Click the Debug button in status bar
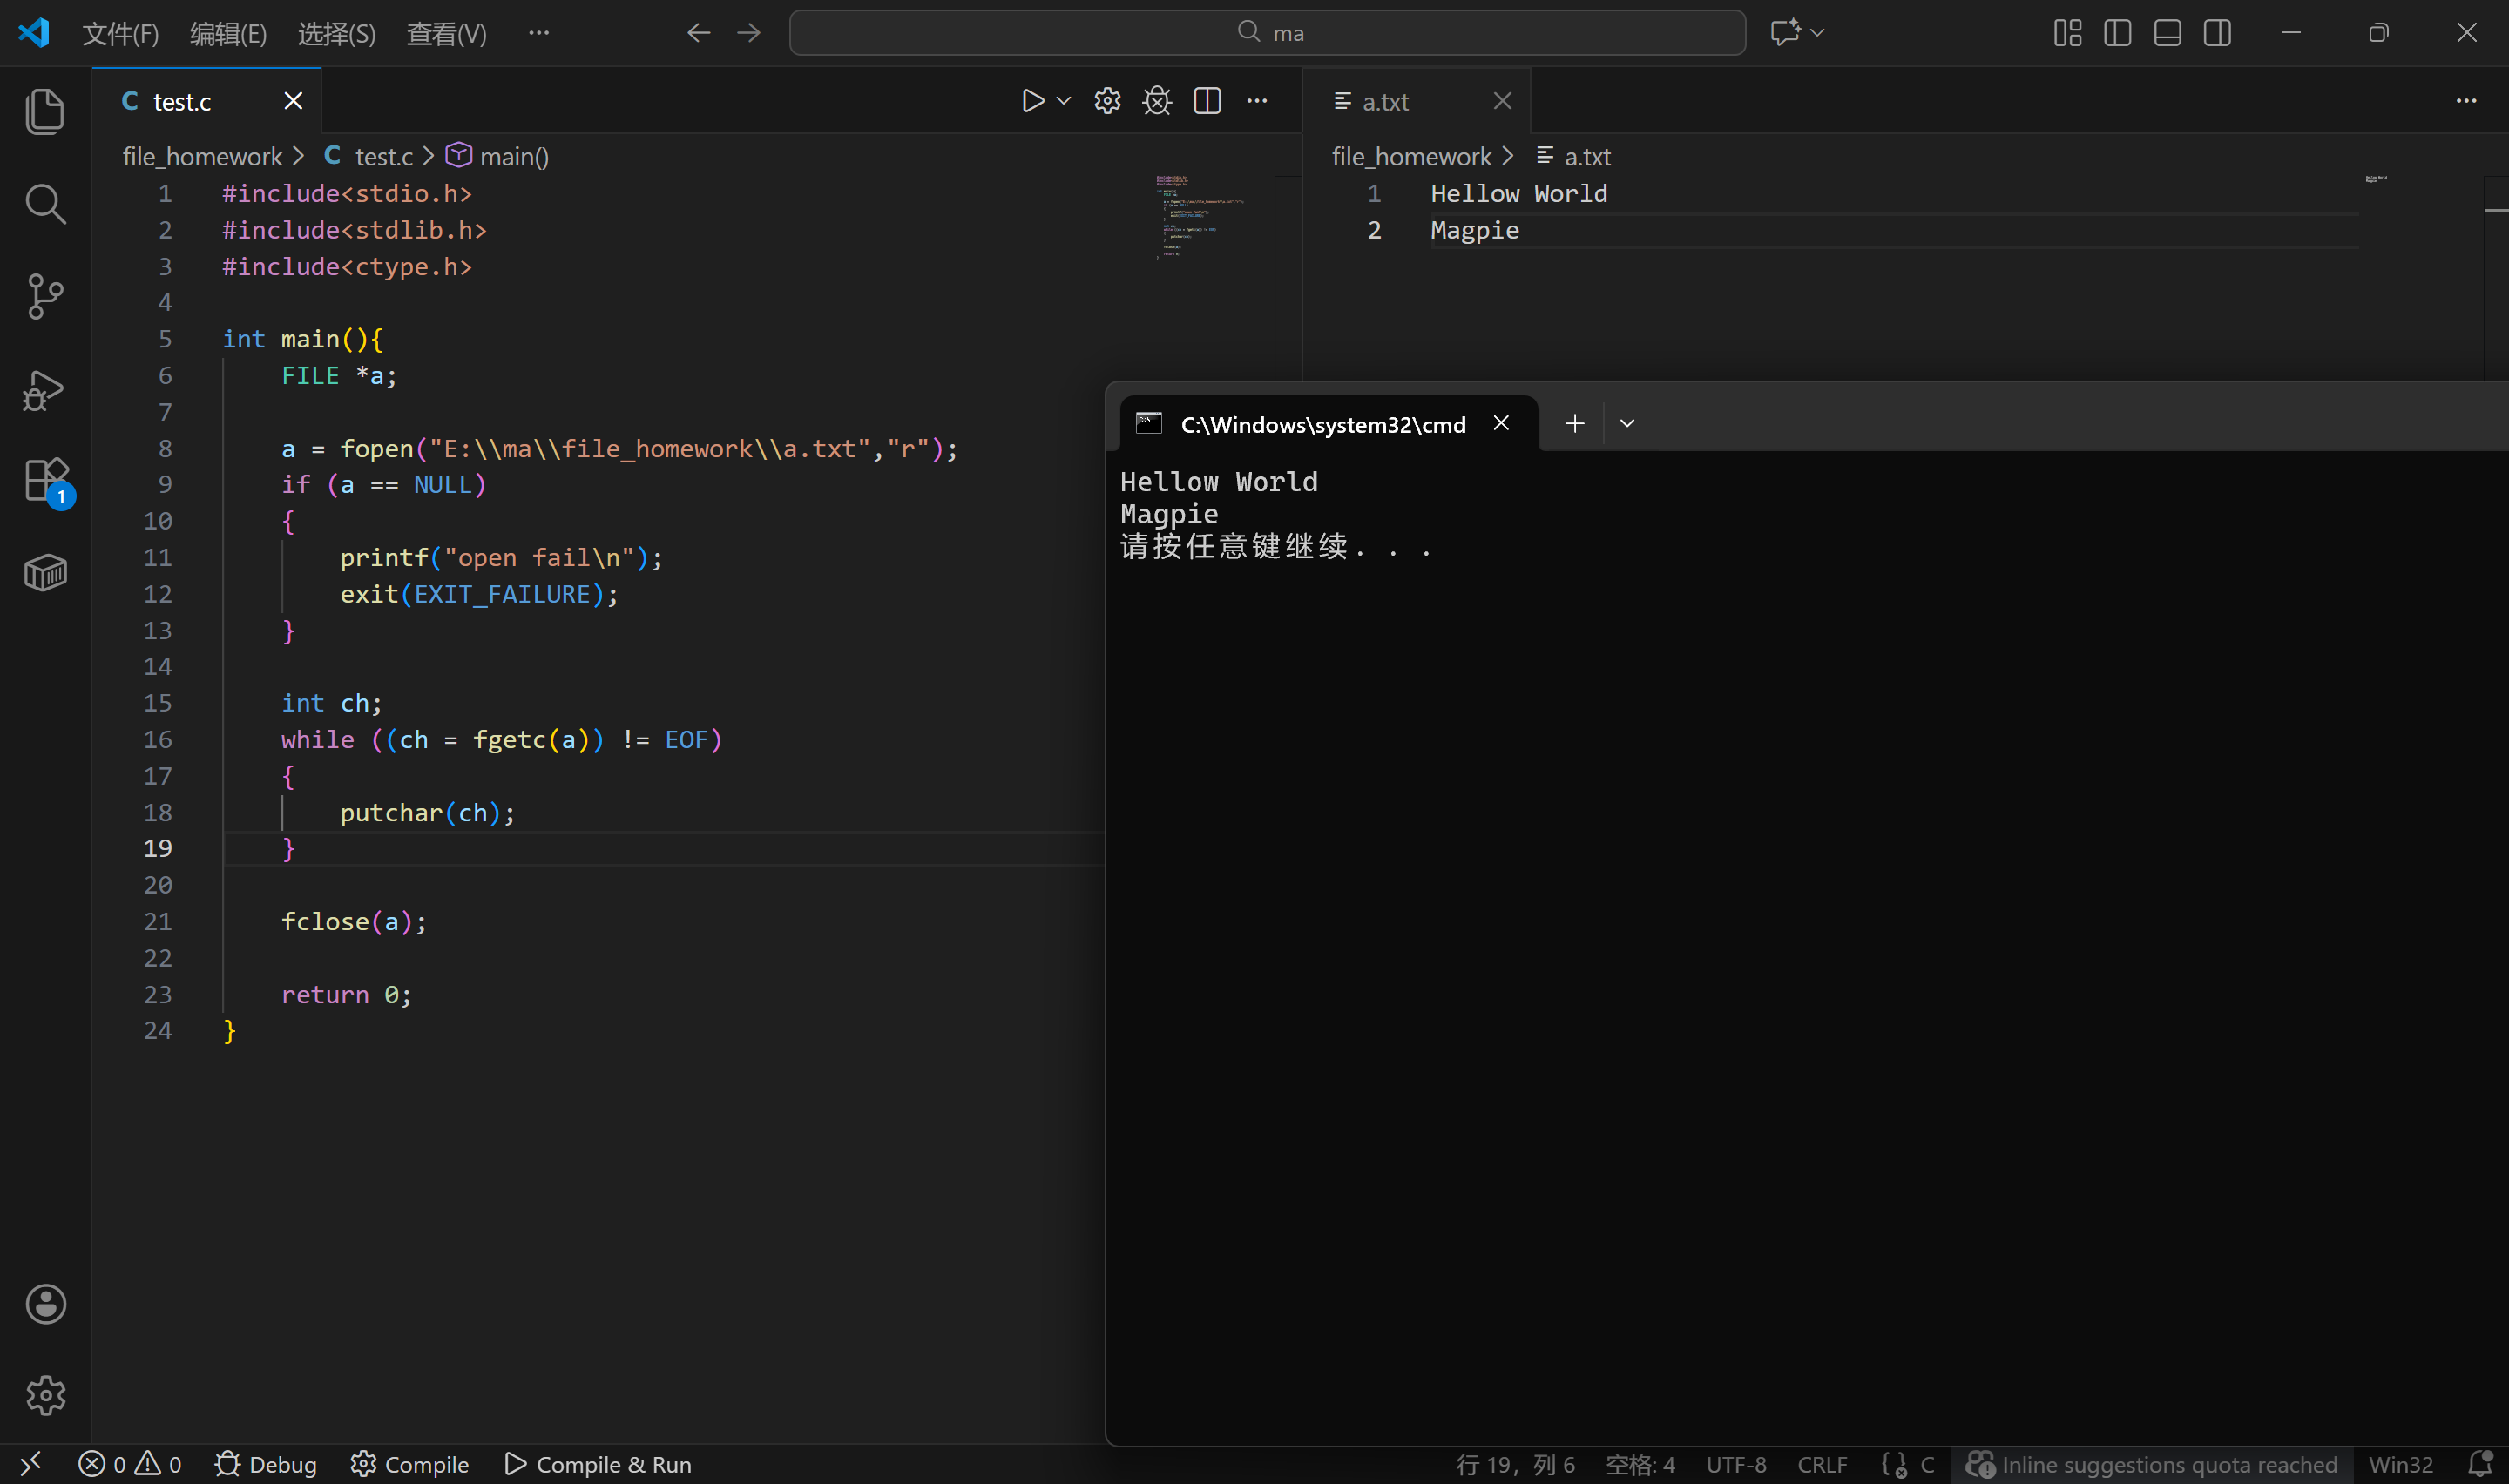The width and height of the screenshot is (2509, 1484). coord(266,1464)
